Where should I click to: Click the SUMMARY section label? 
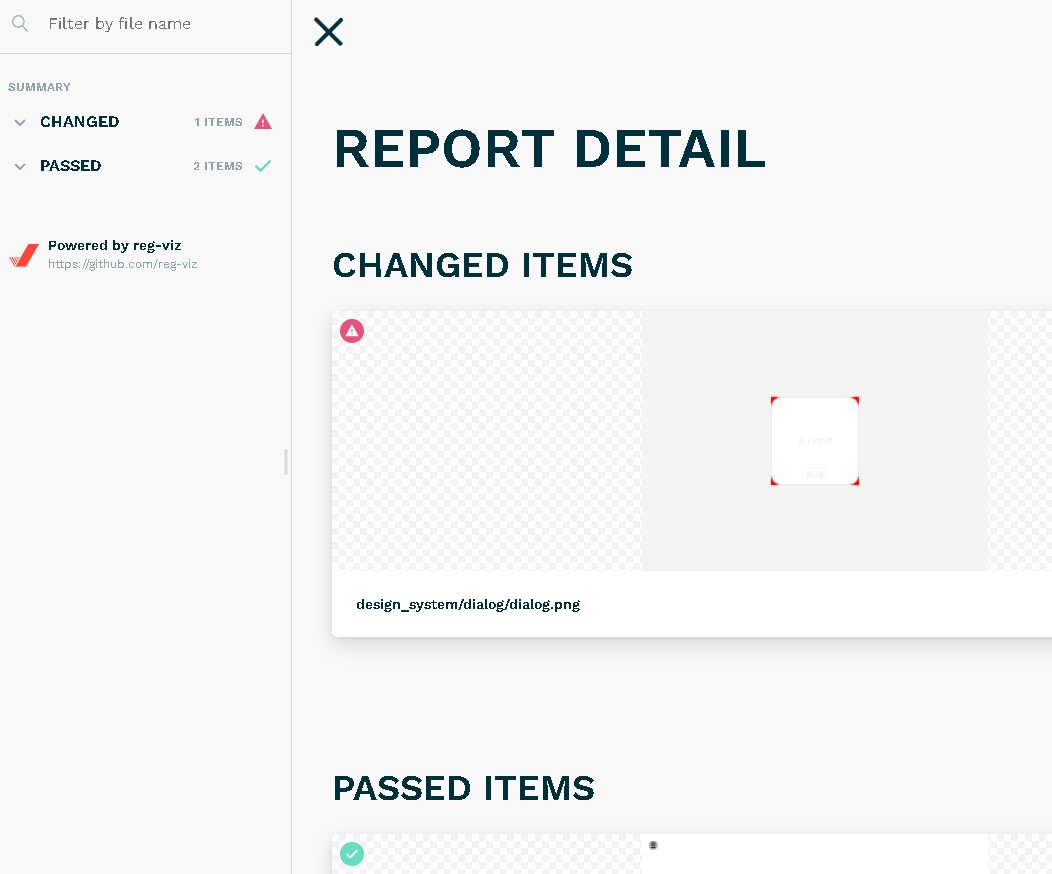pyautogui.click(x=39, y=87)
